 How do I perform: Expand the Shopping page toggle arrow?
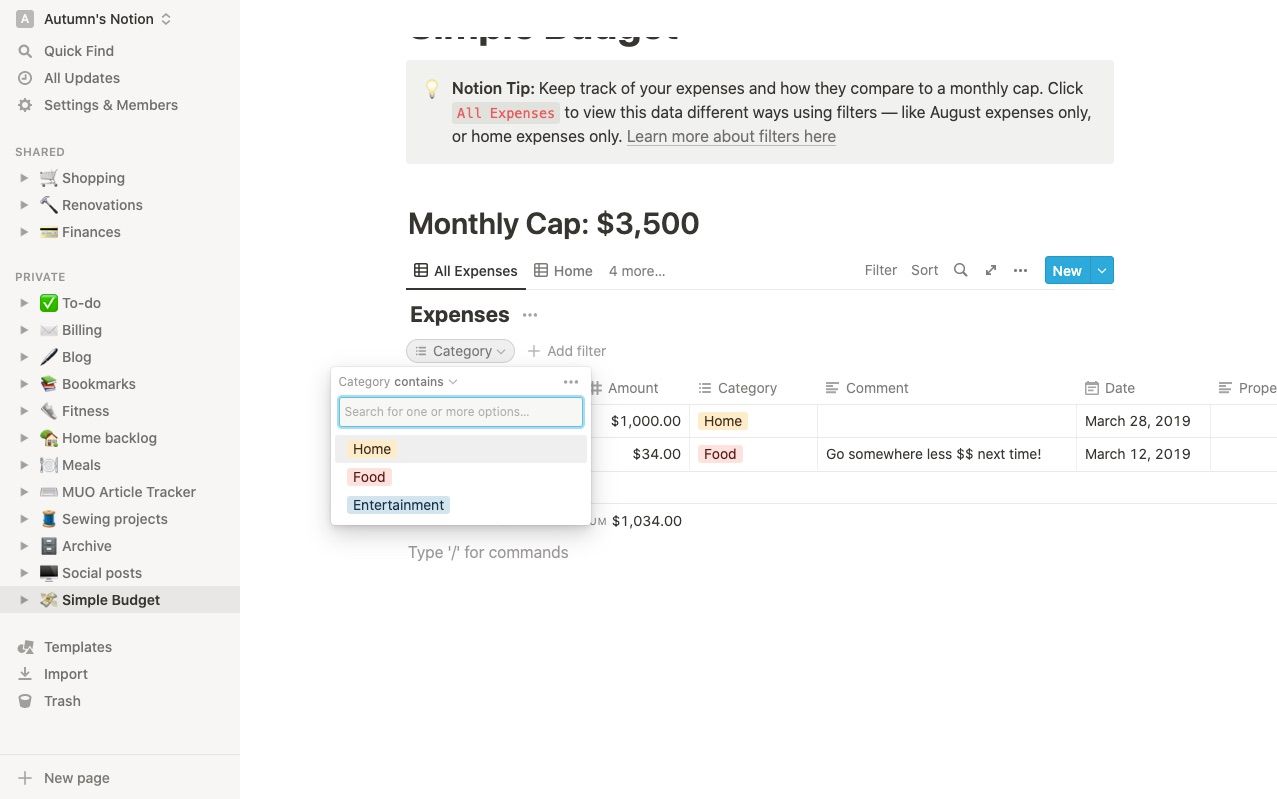pyautogui.click(x=25, y=178)
